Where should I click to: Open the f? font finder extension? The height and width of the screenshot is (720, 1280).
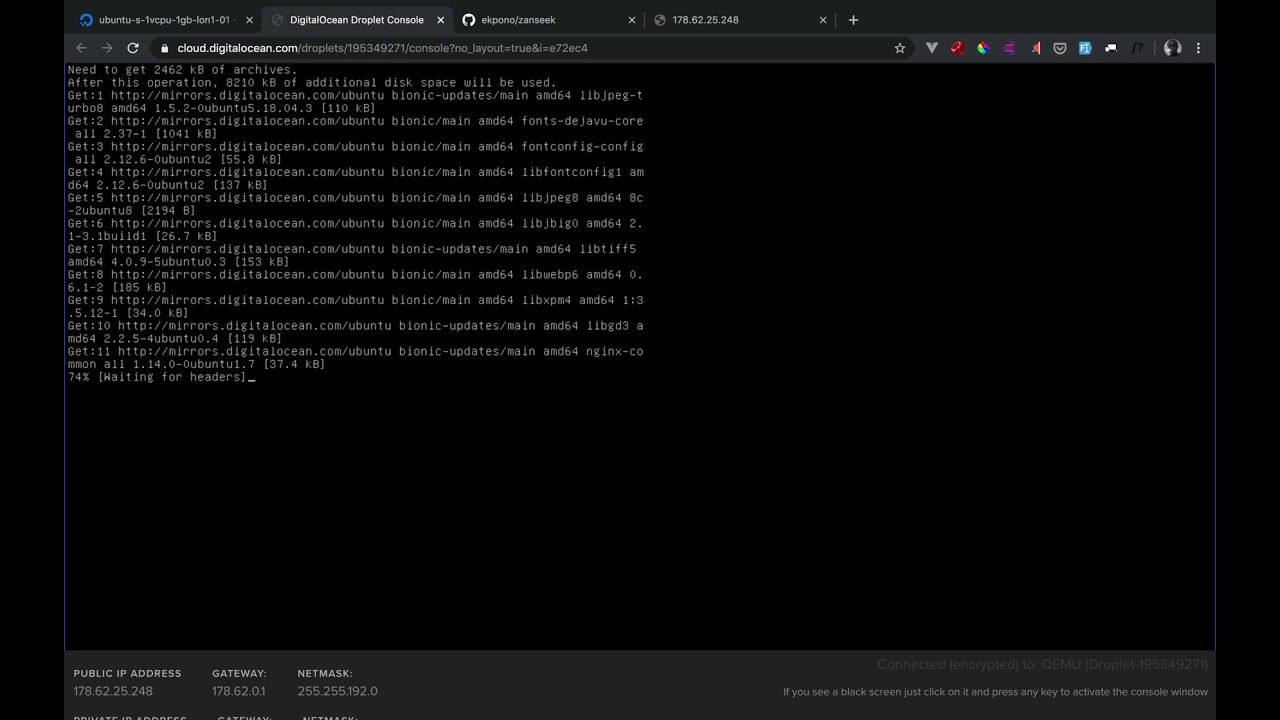[1137, 48]
